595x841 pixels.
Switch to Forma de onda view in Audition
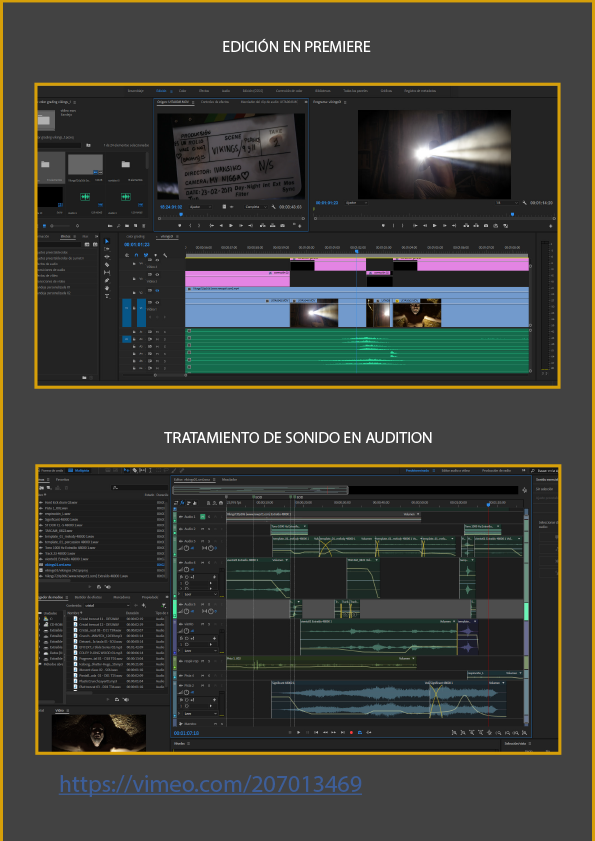(53, 470)
